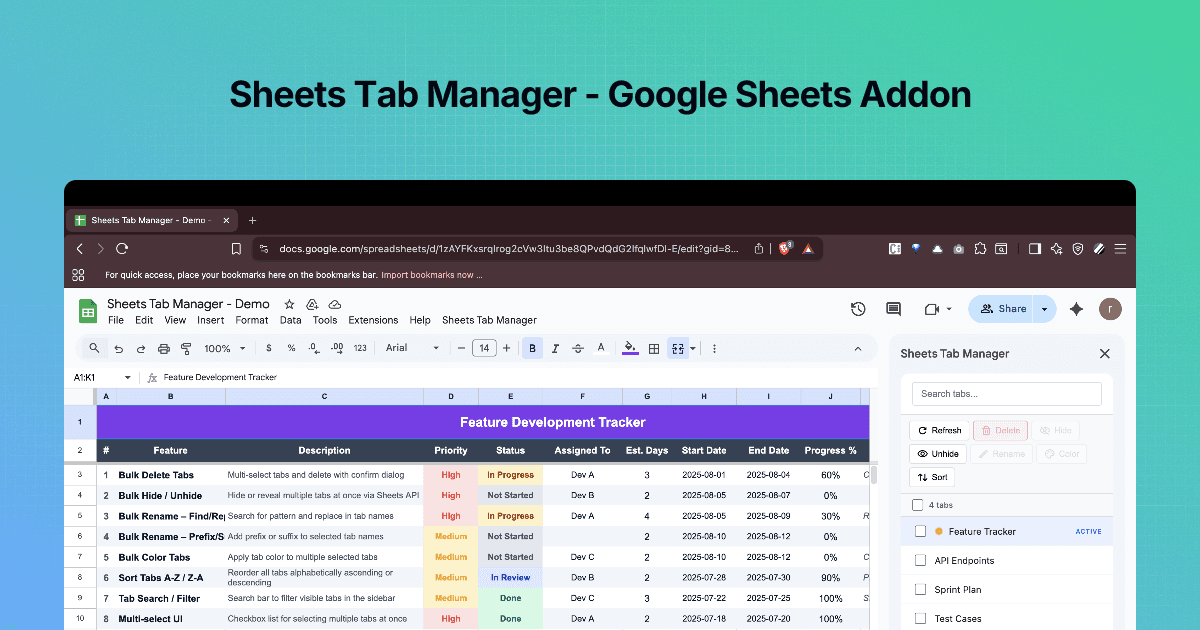
Task: Open the Share options dropdown arrow
Action: 1044,309
